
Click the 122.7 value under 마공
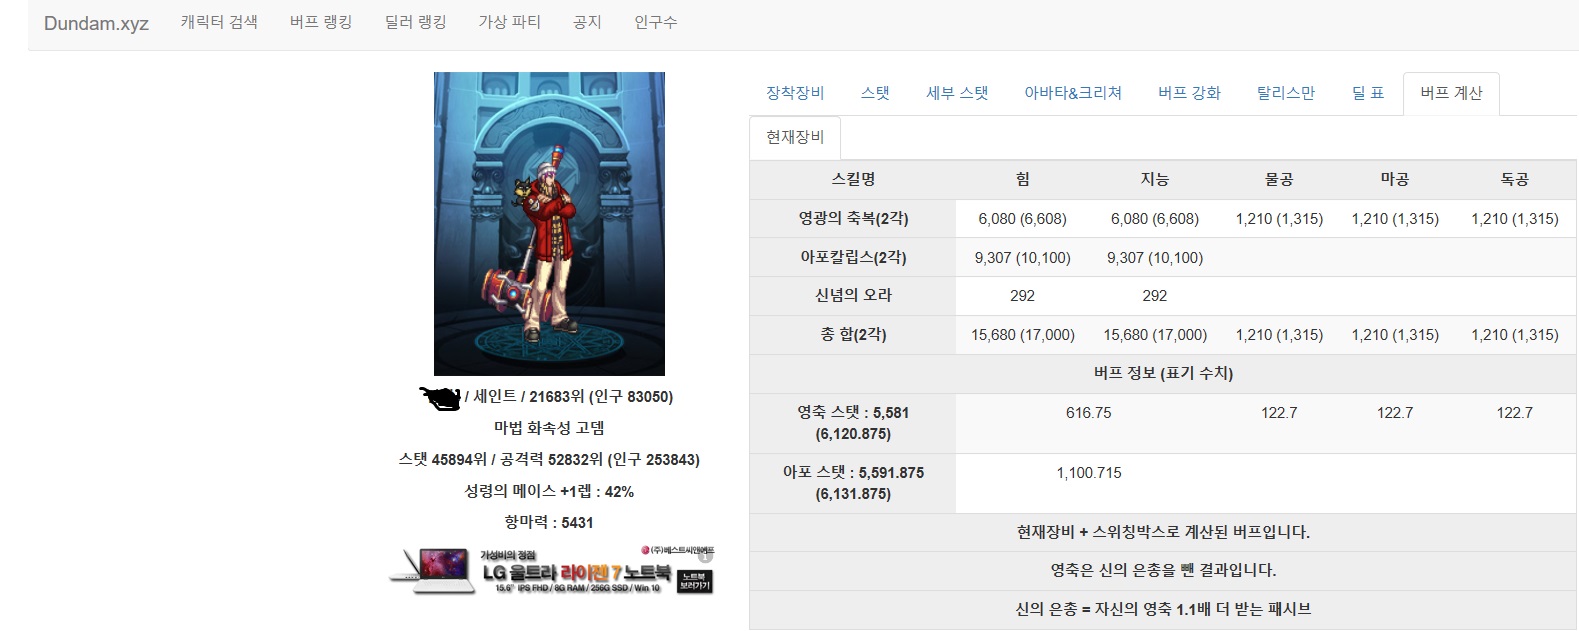tap(1395, 412)
